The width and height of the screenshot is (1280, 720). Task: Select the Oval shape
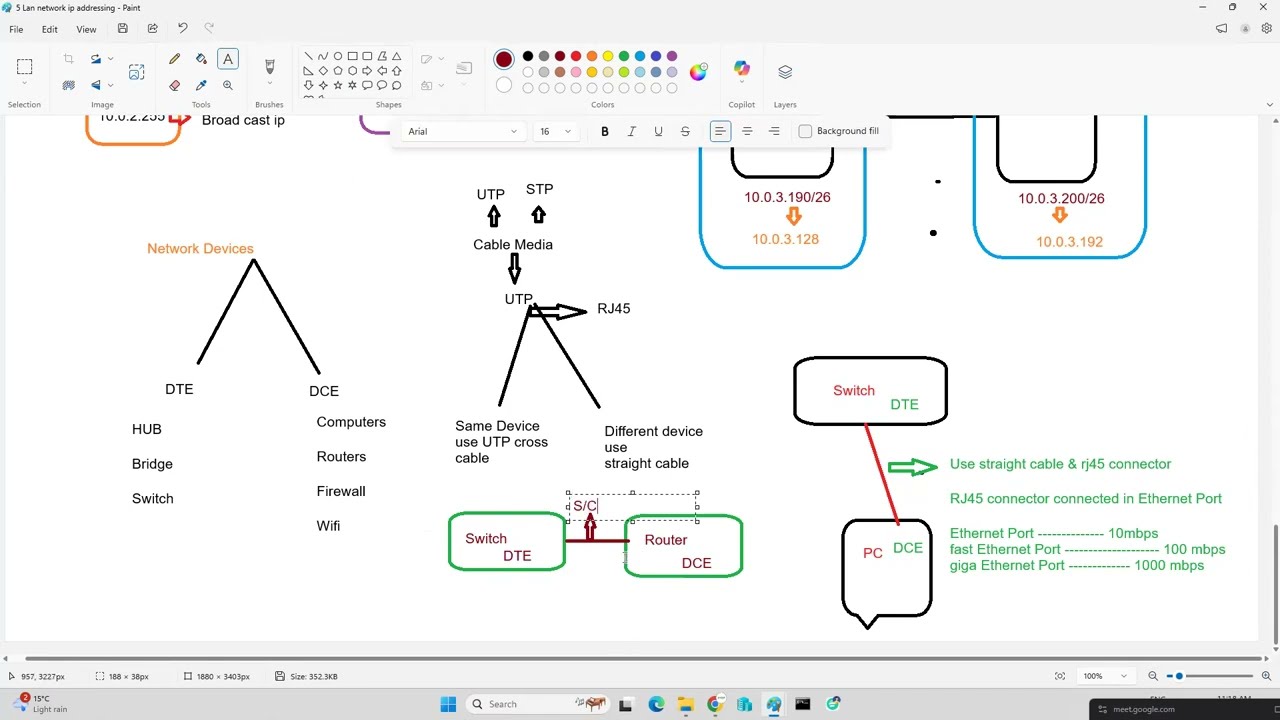click(x=338, y=56)
